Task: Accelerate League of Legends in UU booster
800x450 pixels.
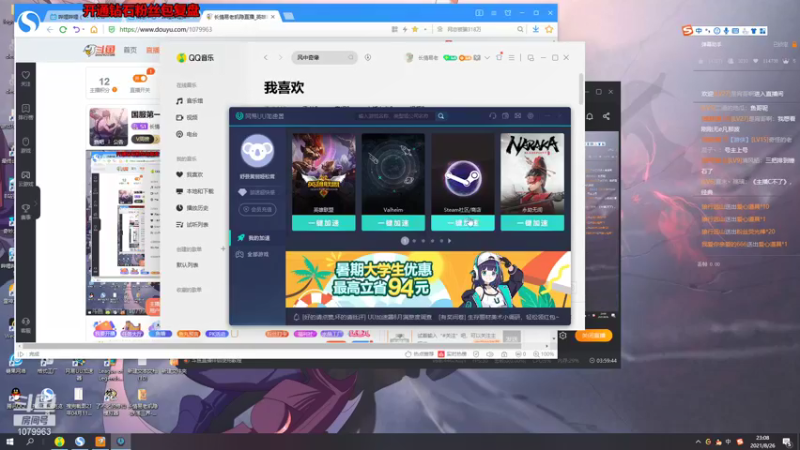Action: 323,223
